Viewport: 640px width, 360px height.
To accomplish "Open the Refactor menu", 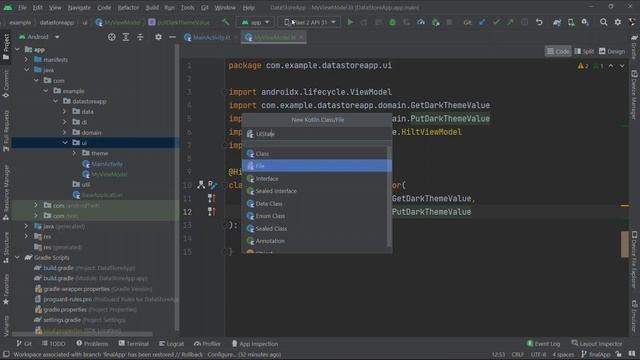I will [128, 7].
